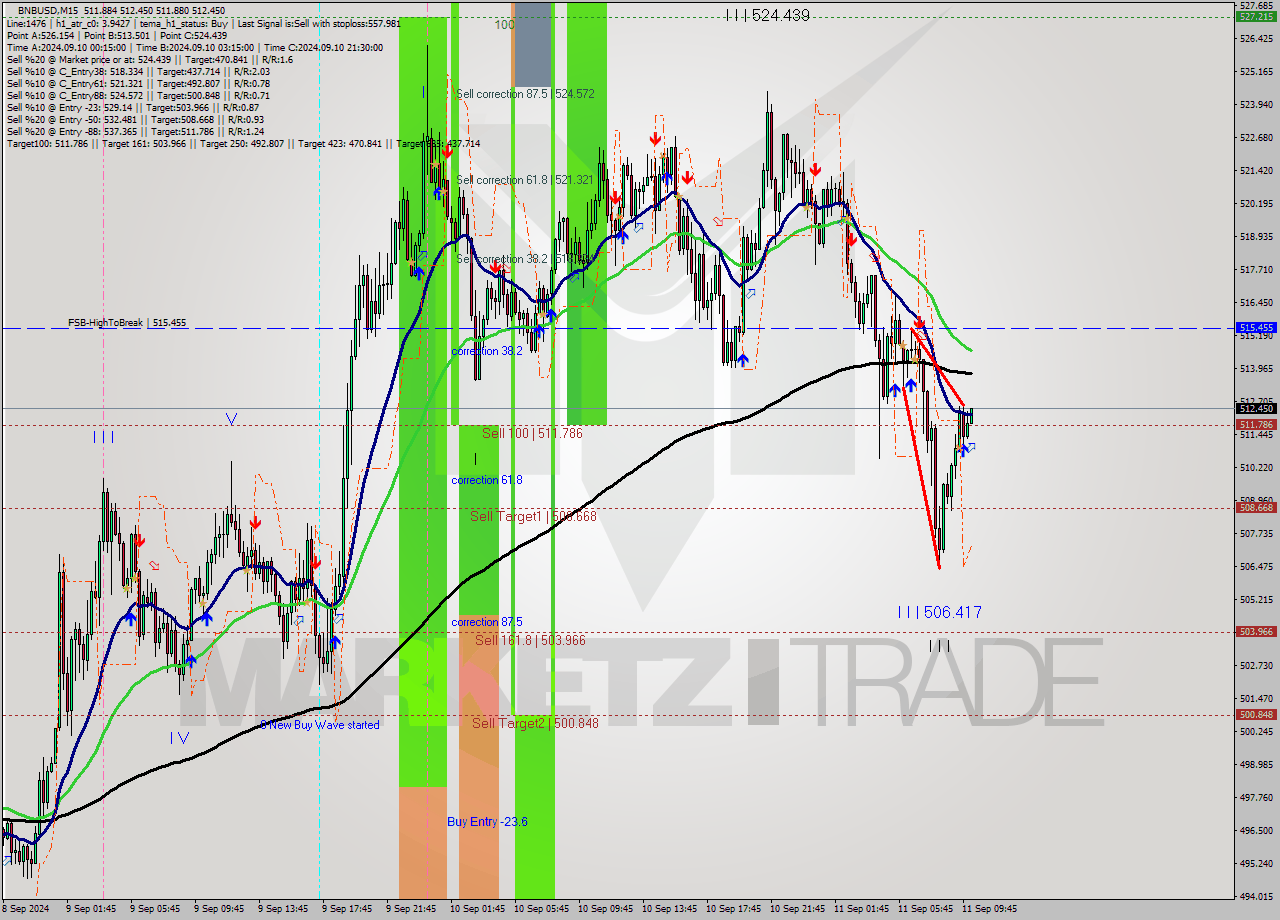The width and height of the screenshot is (1280, 920).
Task: Click the '11 Sep 09:45' time label
Action: (x=989, y=909)
